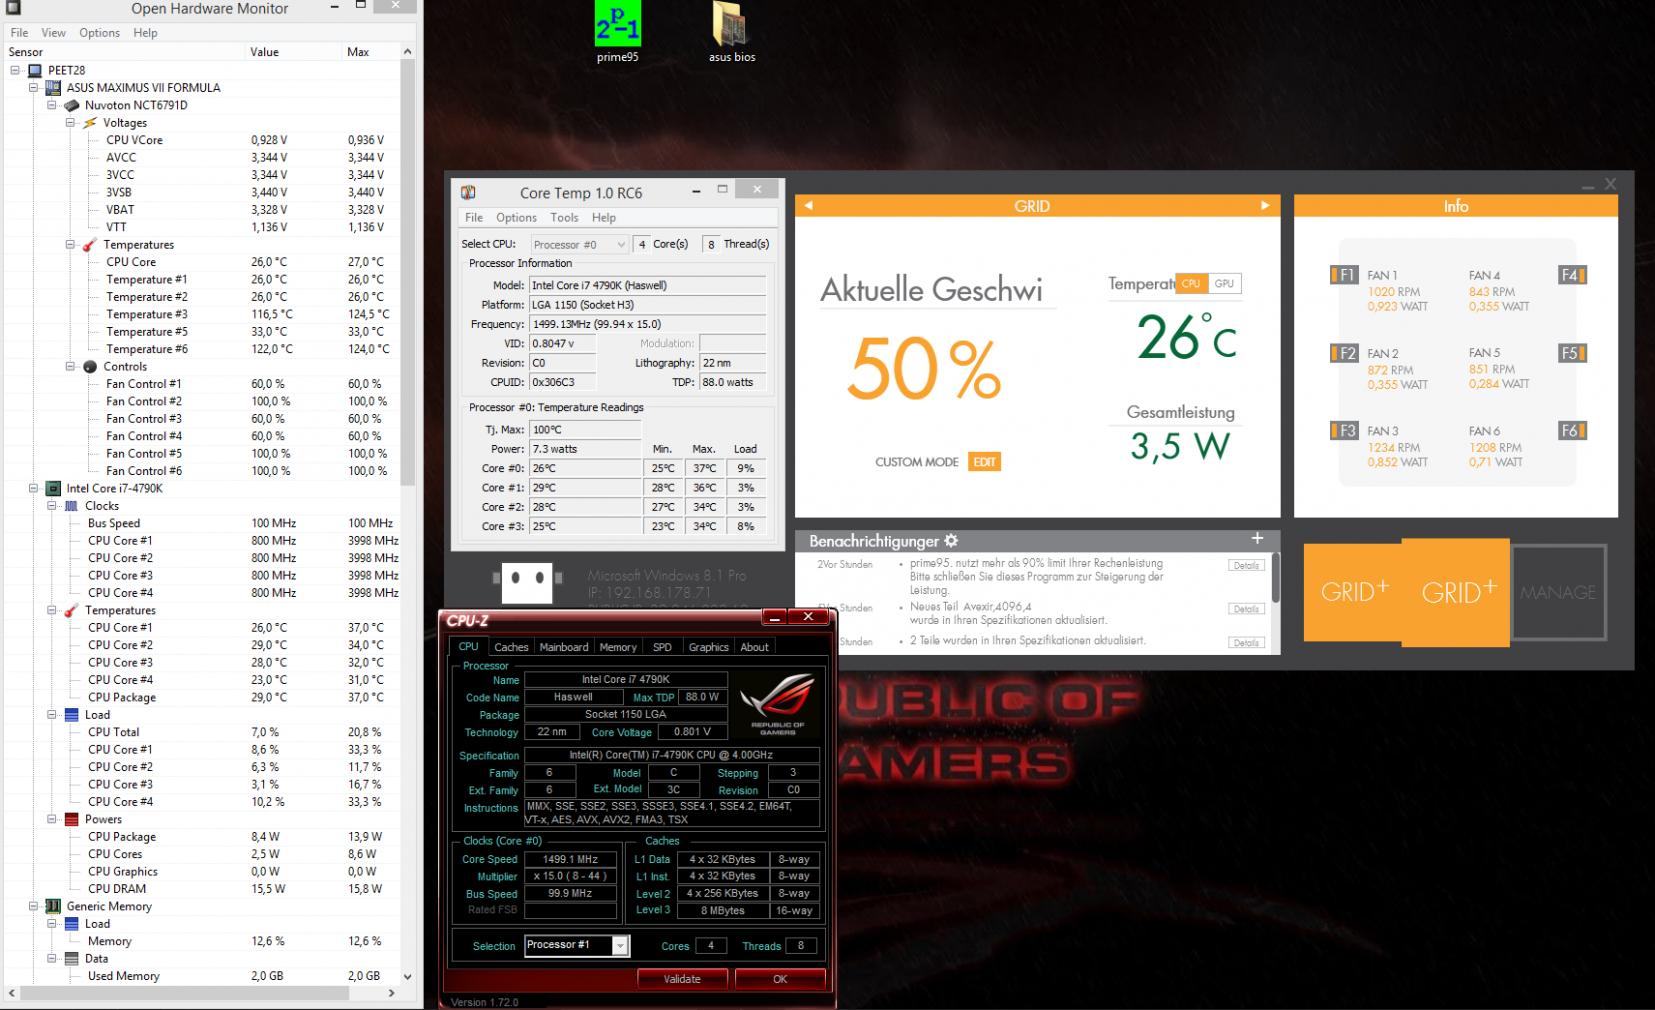This screenshot has height=1010, width=1655.
Task: Open the View menu in Open Hardware Monitor
Action: [x=53, y=32]
